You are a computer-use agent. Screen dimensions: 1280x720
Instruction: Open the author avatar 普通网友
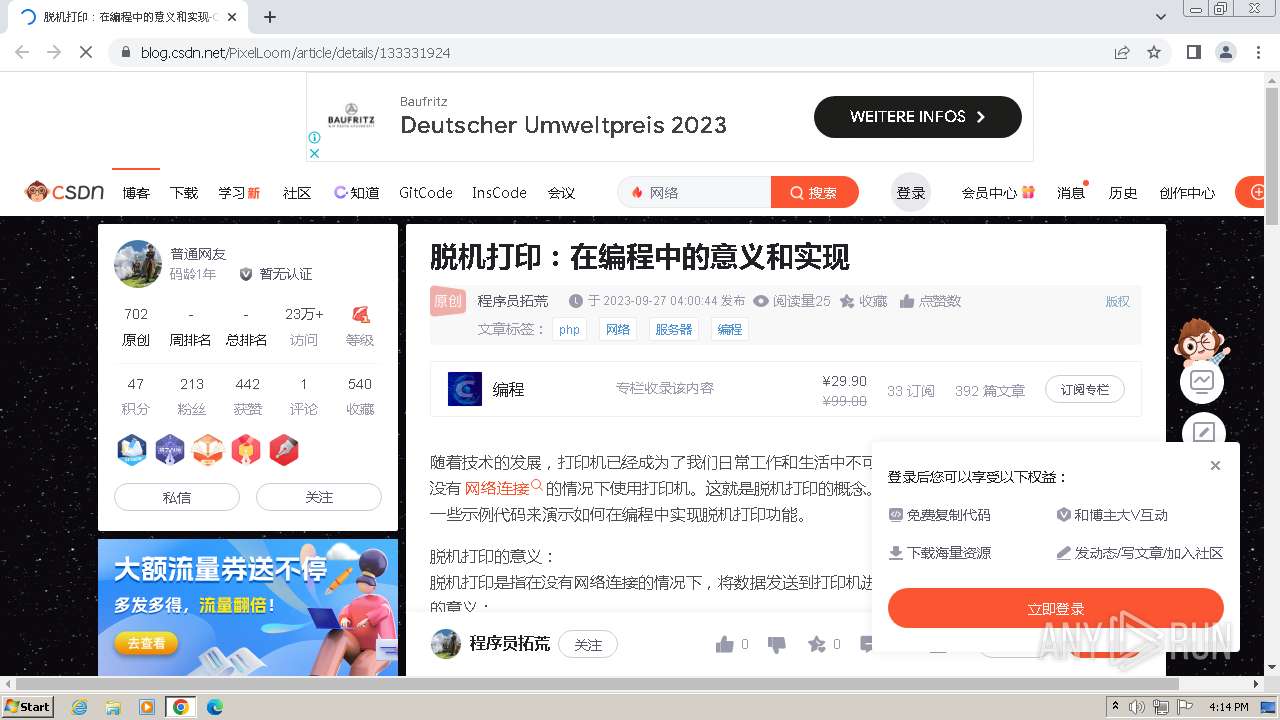138,264
